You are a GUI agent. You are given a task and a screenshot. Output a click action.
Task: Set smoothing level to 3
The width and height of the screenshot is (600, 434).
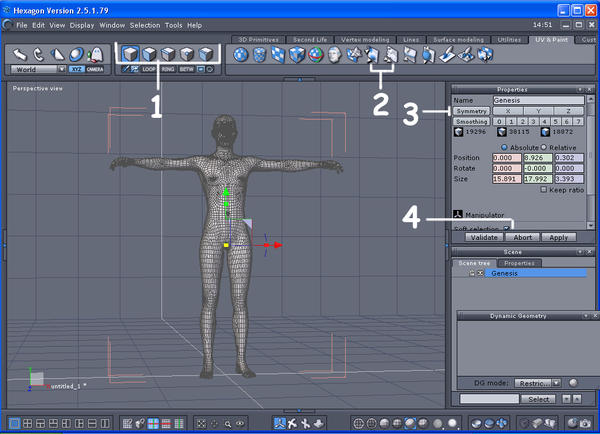point(534,121)
